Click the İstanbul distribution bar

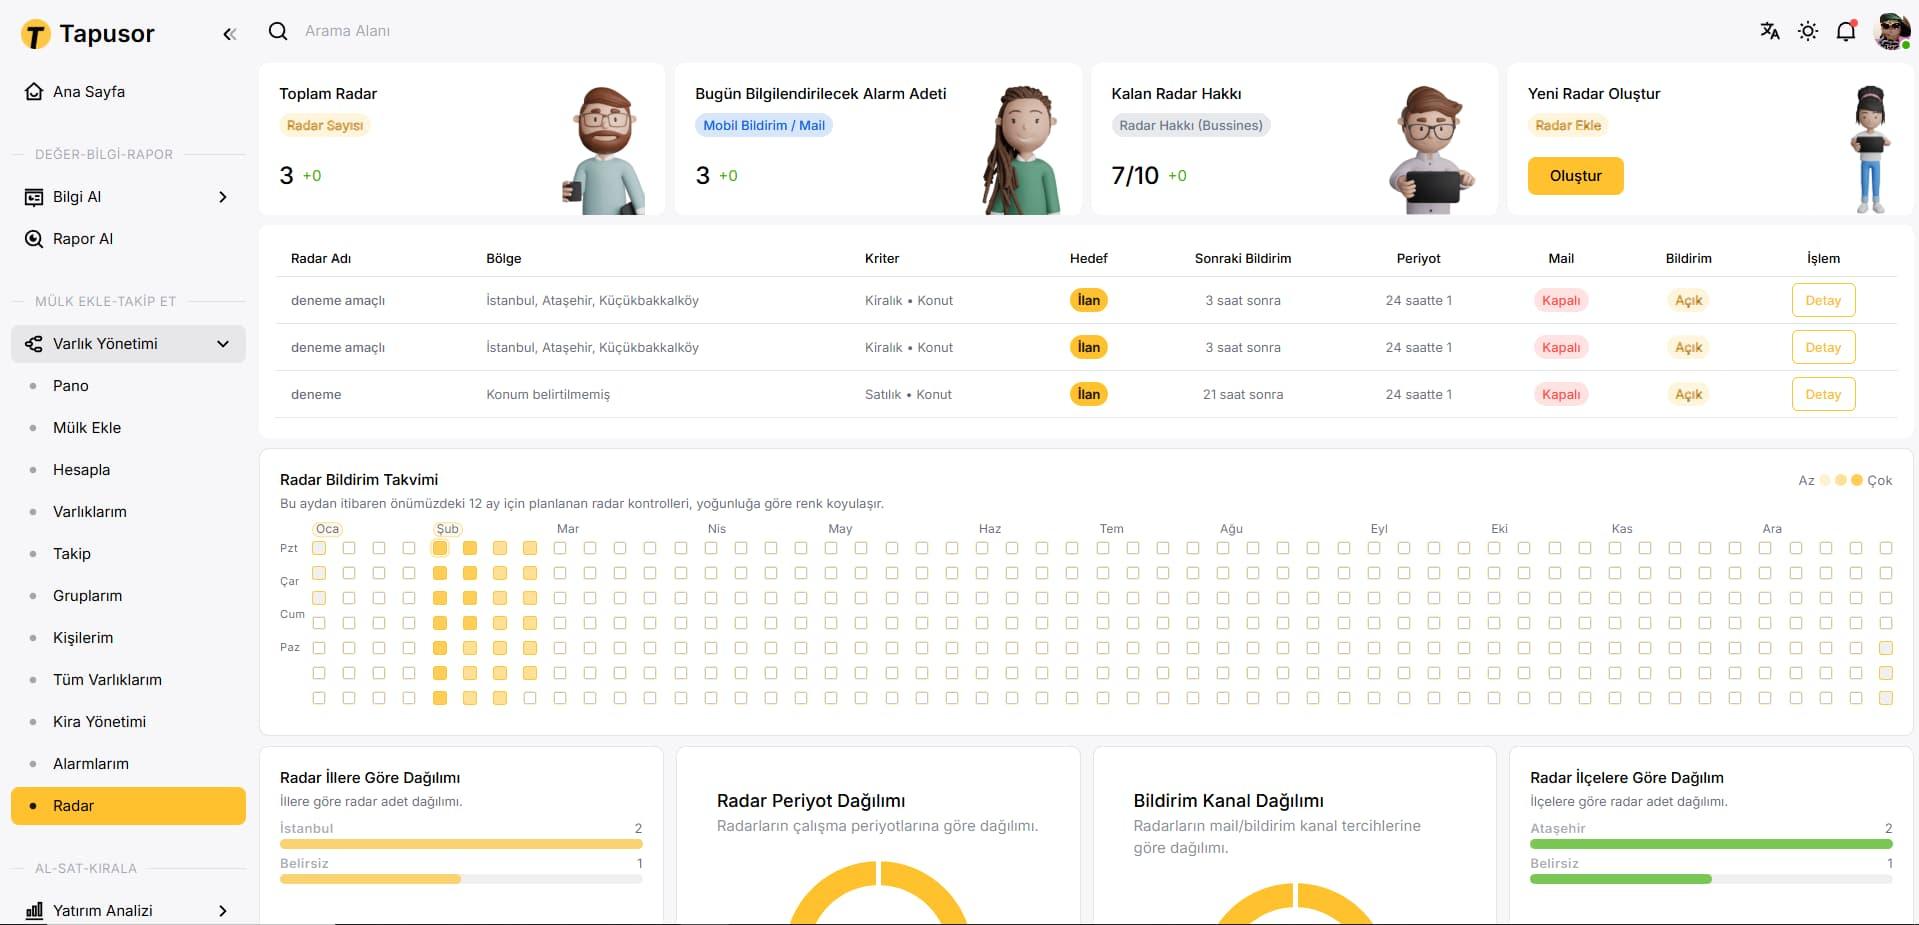tap(461, 844)
